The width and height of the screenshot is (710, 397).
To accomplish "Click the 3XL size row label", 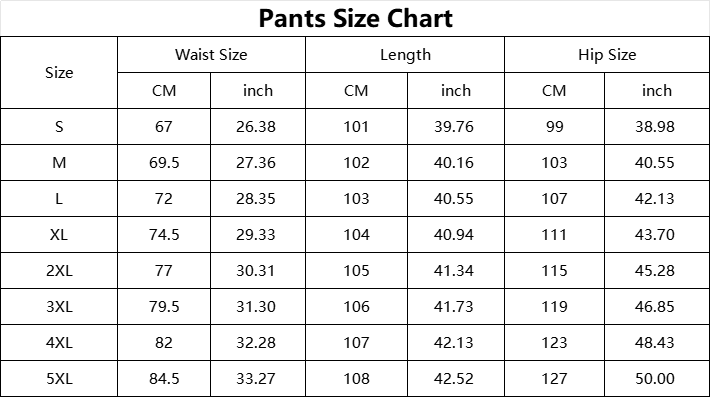I will pos(59,306).
